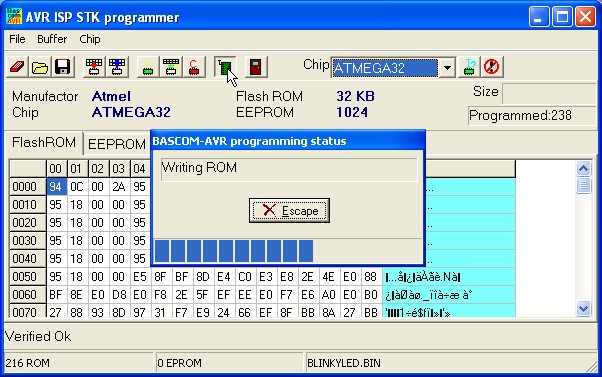Image resolution: width=602 pixels, height=377 pixels.
Task: Click the identify chip question mark icon
Action: coord(469,67)
